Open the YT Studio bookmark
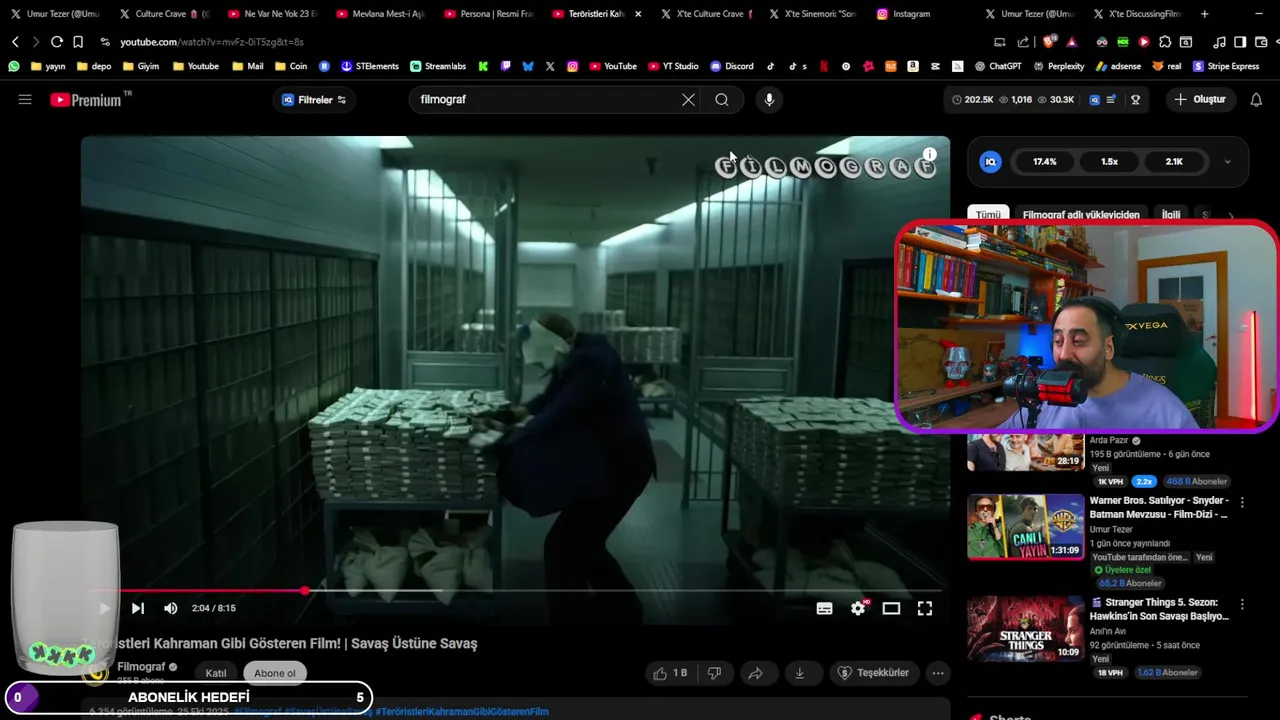 (672, 66)
